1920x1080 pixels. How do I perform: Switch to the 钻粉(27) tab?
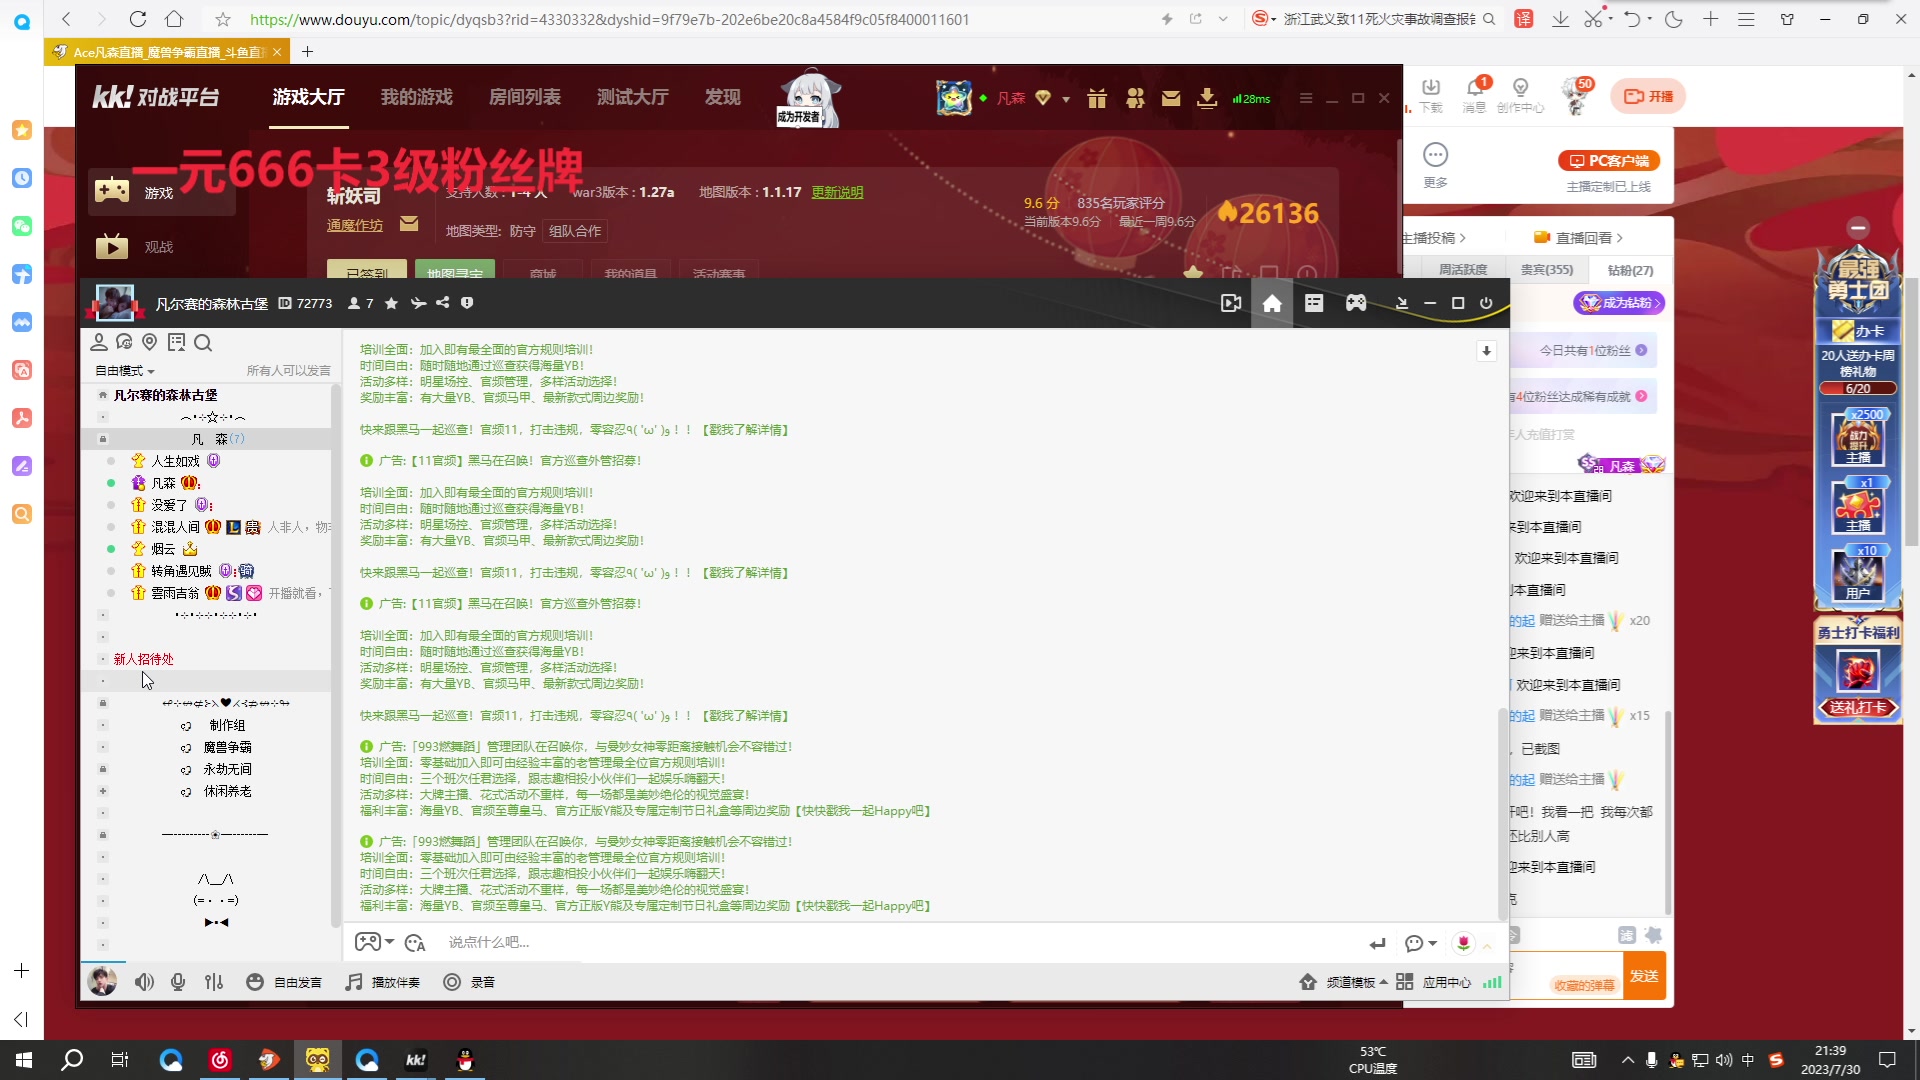coord(1631,270)
